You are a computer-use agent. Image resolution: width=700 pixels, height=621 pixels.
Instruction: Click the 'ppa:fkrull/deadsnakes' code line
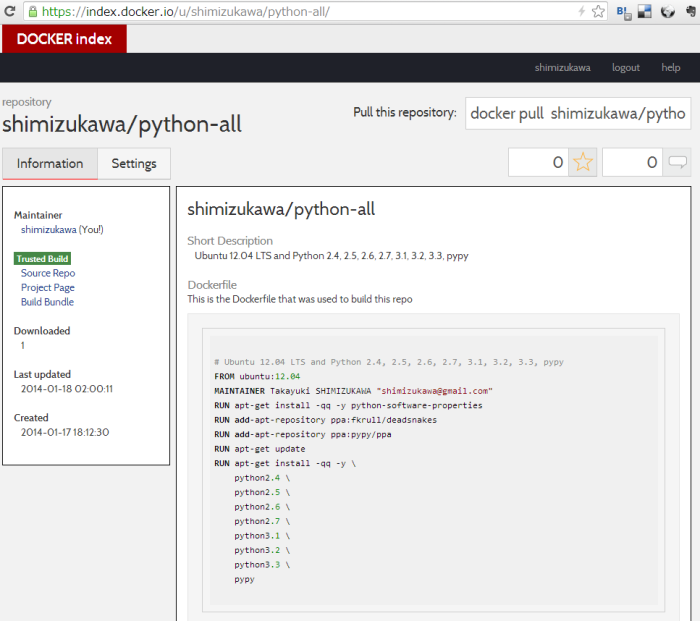(325, 420)
